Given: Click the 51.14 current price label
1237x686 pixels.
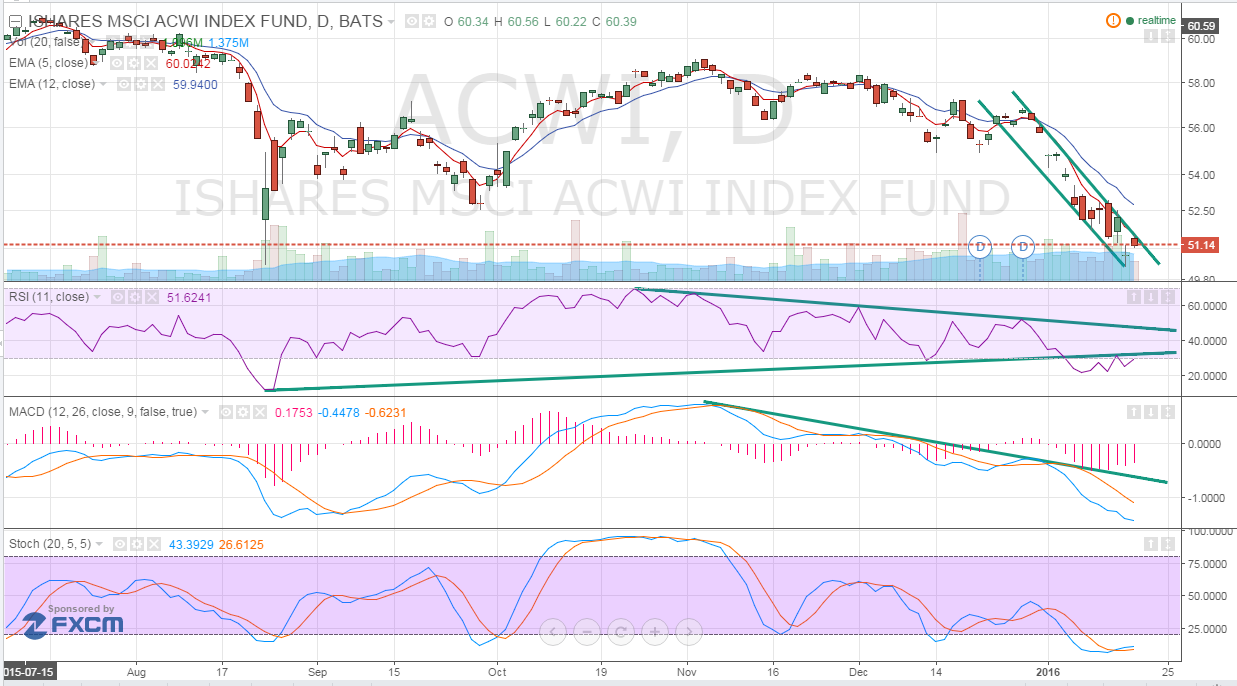Looking at the screenshot, I should pos(1200,245).
